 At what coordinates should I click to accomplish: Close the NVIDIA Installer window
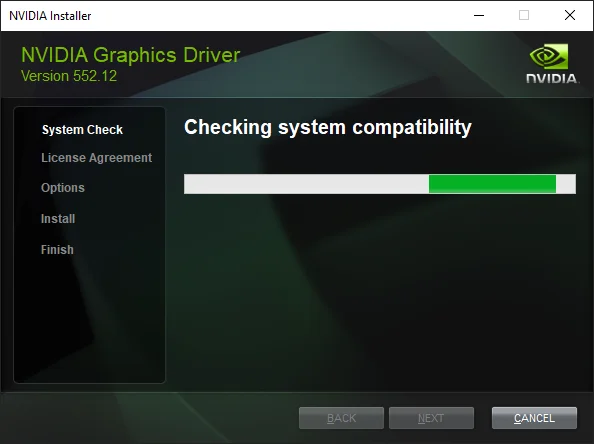click(570, 16)
